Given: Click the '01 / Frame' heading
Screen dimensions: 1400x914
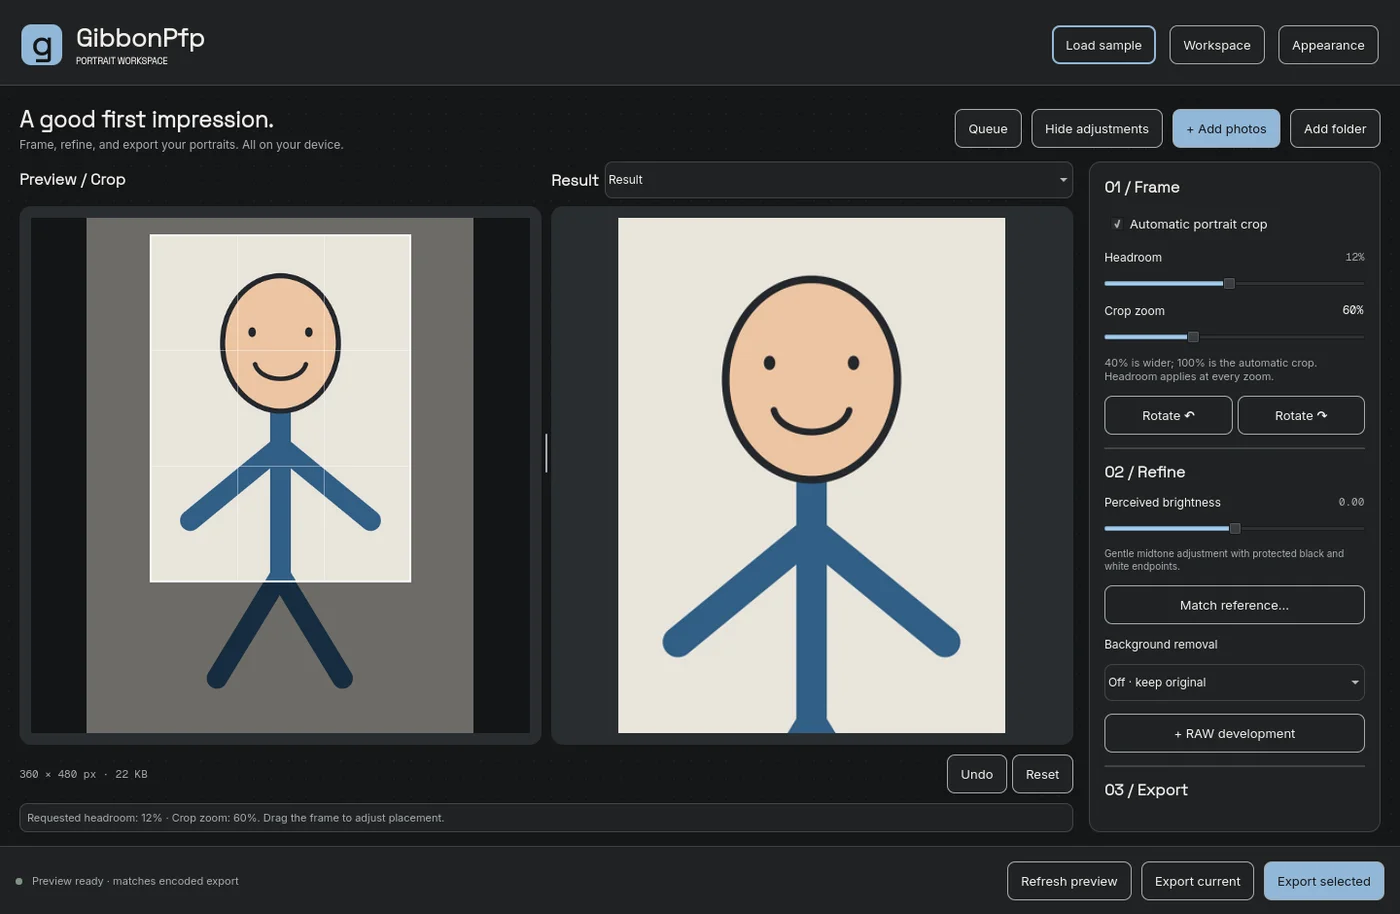Looking at the screenshot, I should pos(1142,187).
